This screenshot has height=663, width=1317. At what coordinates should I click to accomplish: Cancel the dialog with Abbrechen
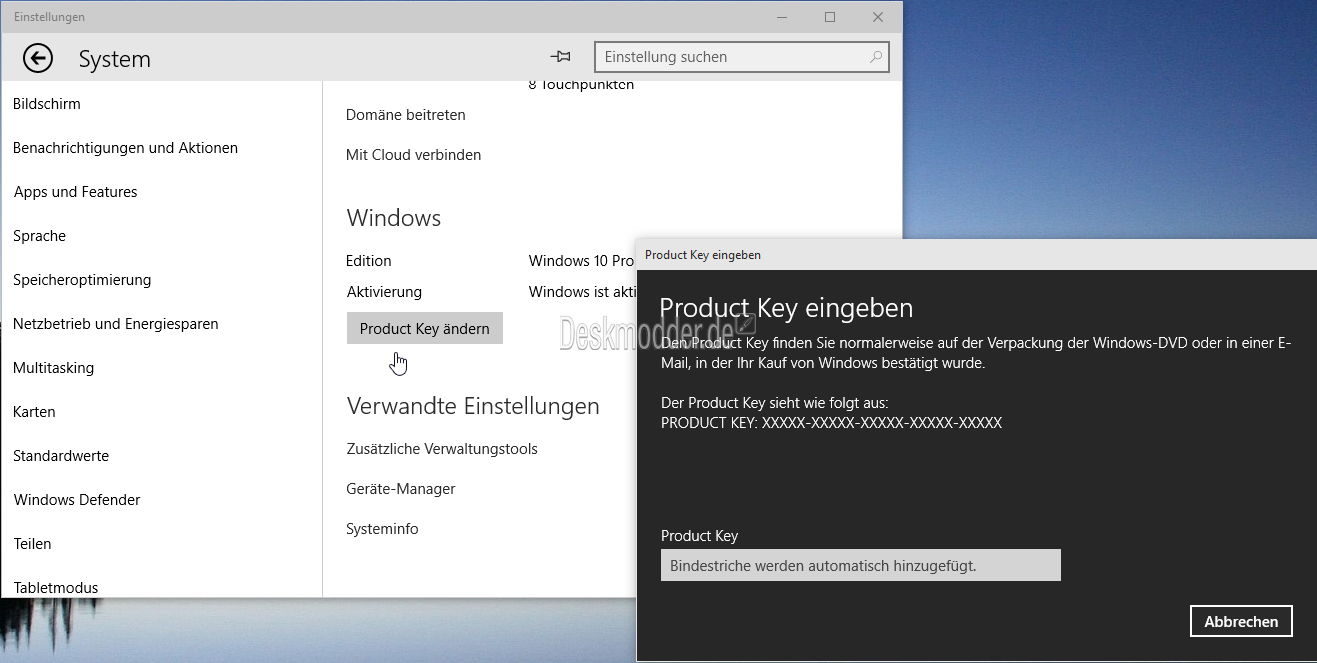click(x=1241, y=621)
